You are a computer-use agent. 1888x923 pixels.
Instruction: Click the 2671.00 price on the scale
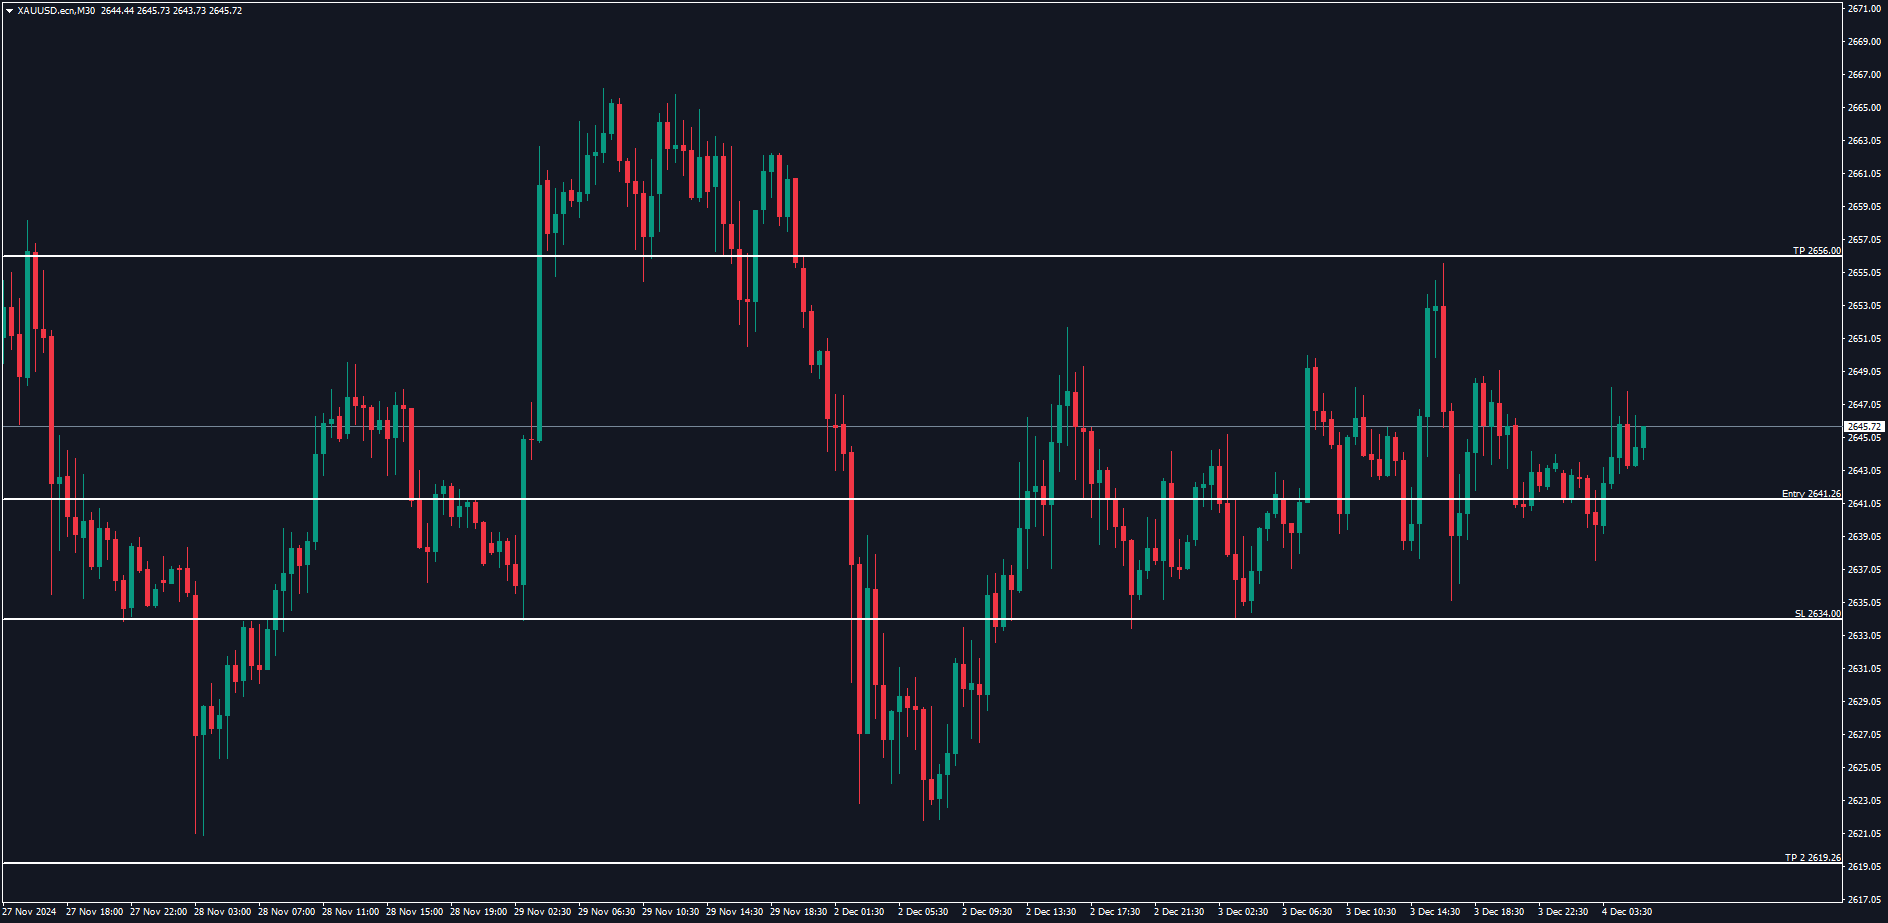pyautogui.click(x=1864, y=9)
